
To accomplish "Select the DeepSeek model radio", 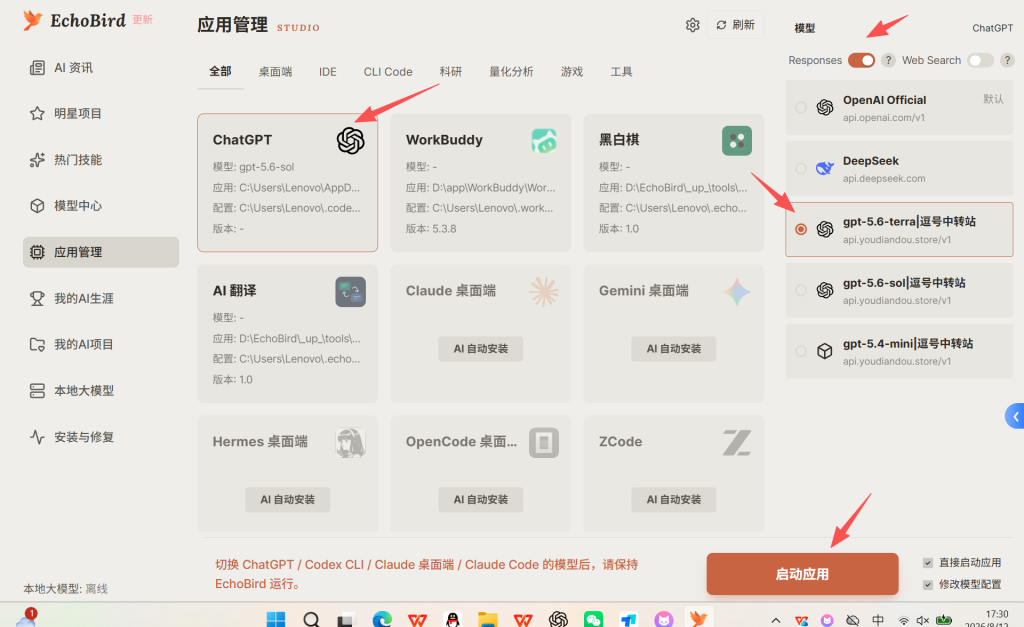I will (x=801, y=169).
